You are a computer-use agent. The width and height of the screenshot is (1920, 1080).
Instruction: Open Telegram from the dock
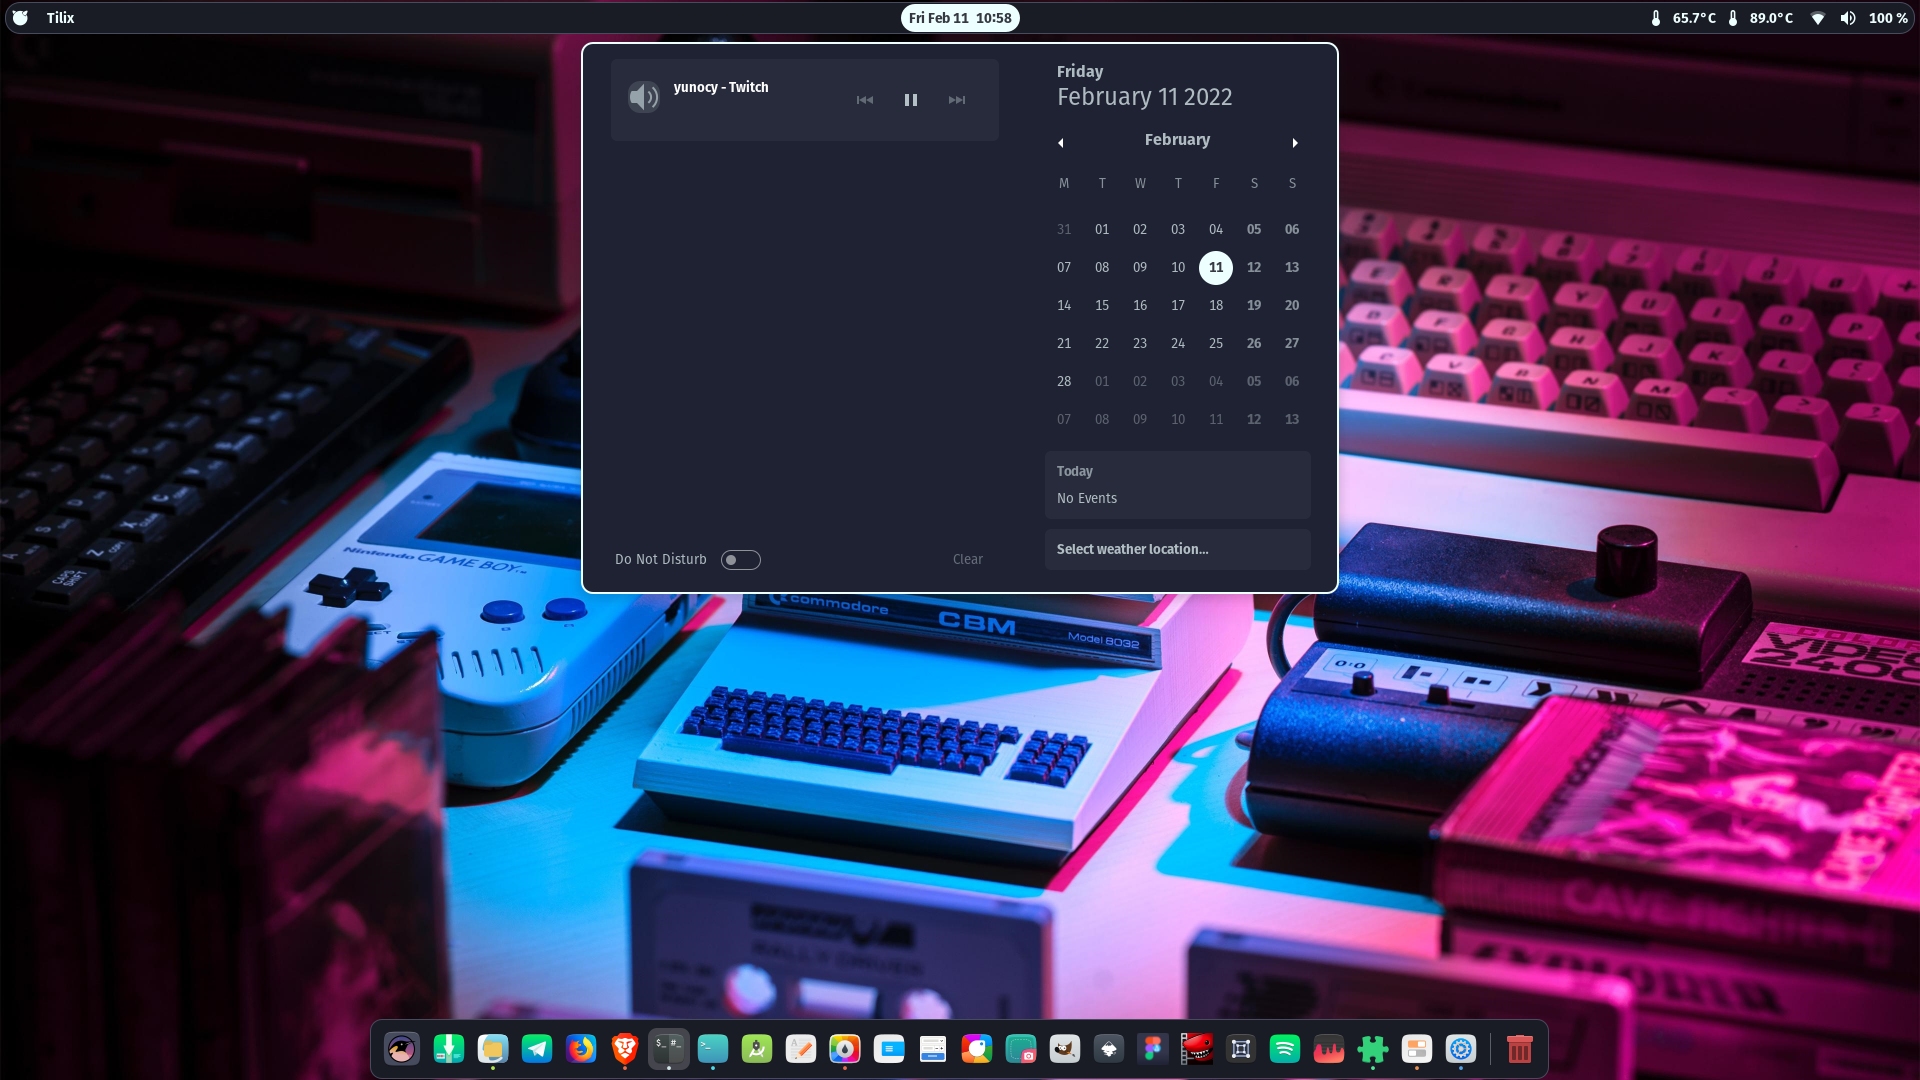click(537, 1049)
